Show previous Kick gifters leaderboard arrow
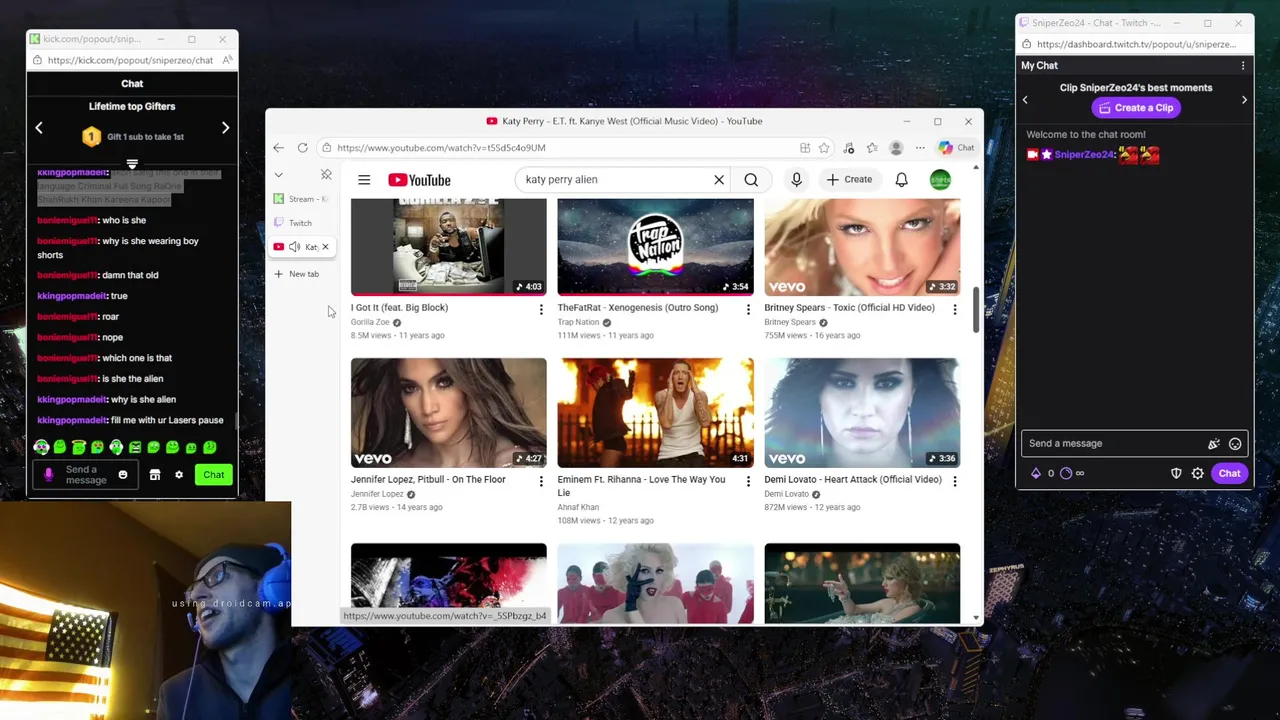Screen dimensions: 1280x720 (x=39, y=128)
